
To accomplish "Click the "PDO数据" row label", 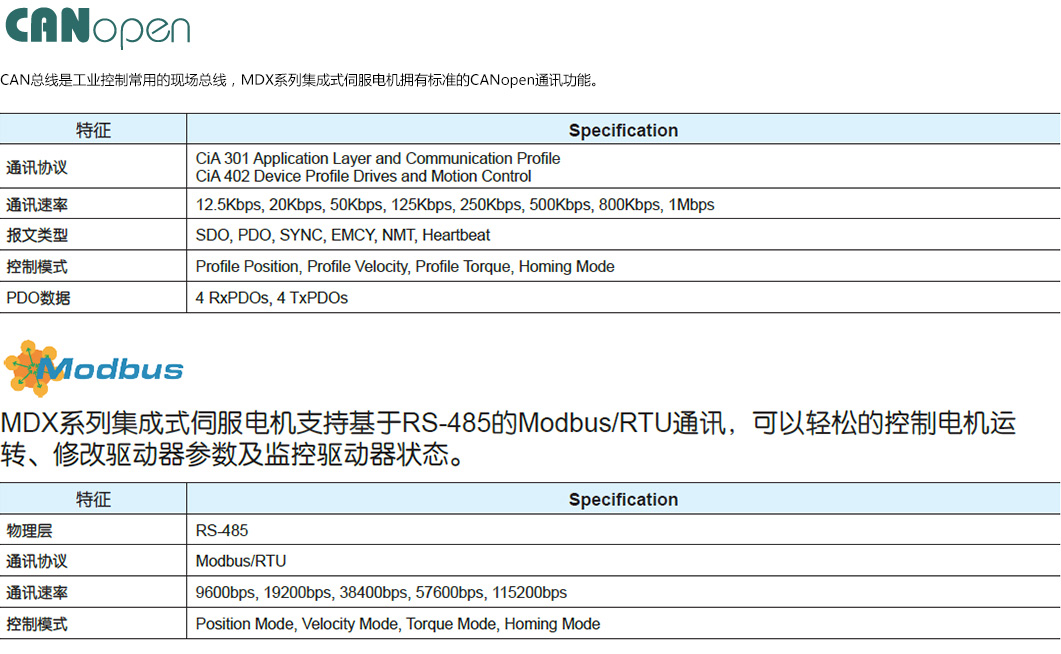I will (39, 298).
